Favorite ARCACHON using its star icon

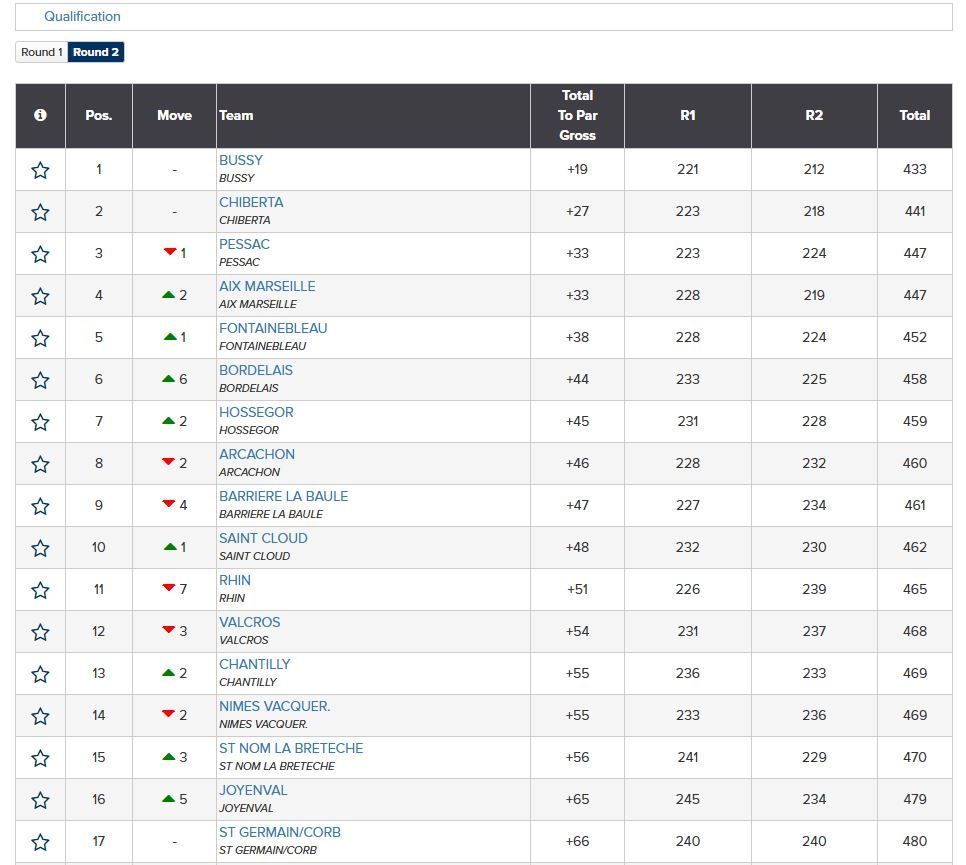tap(40, 464)
